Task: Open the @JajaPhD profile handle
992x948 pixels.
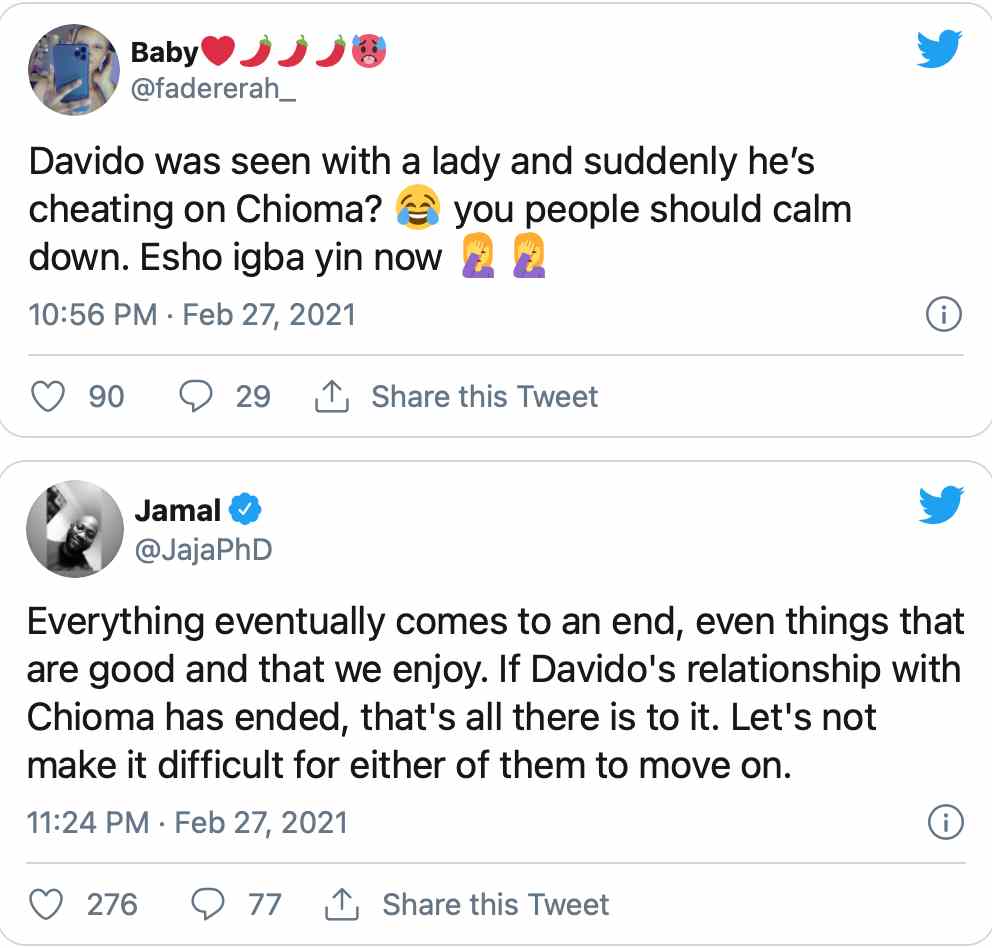Action: (x=203, y=548)
